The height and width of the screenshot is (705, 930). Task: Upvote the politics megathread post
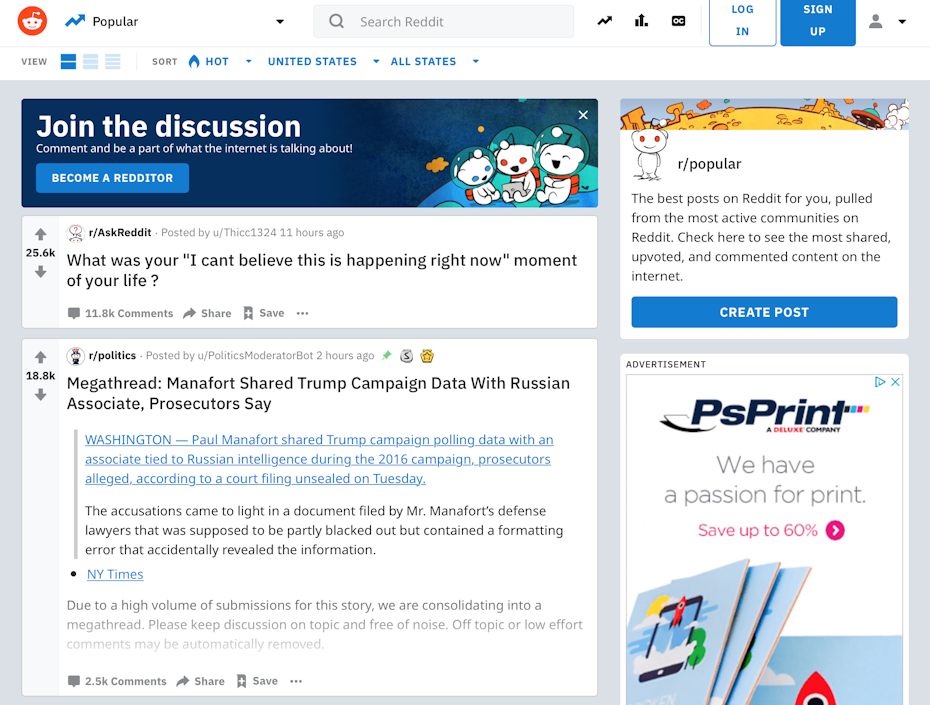tap(40, 358)
